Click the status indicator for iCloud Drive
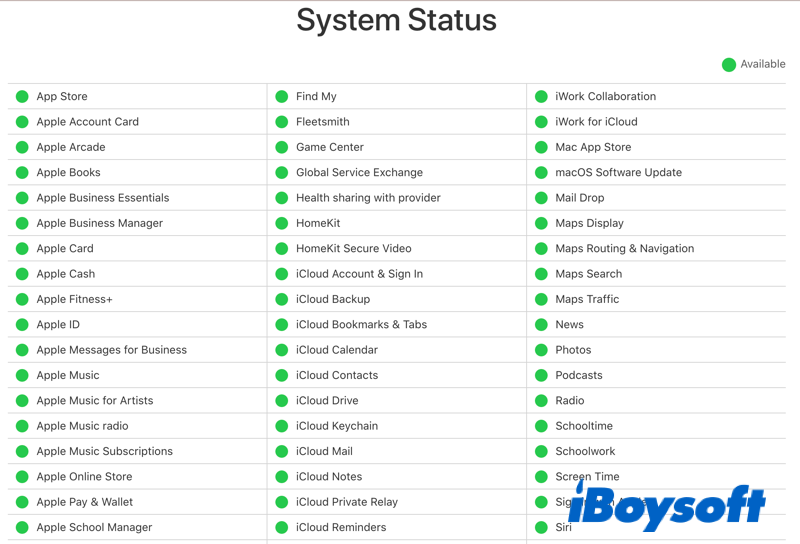Screen dimensions: 800x544 pyautogui.click(x=282, y=401)
